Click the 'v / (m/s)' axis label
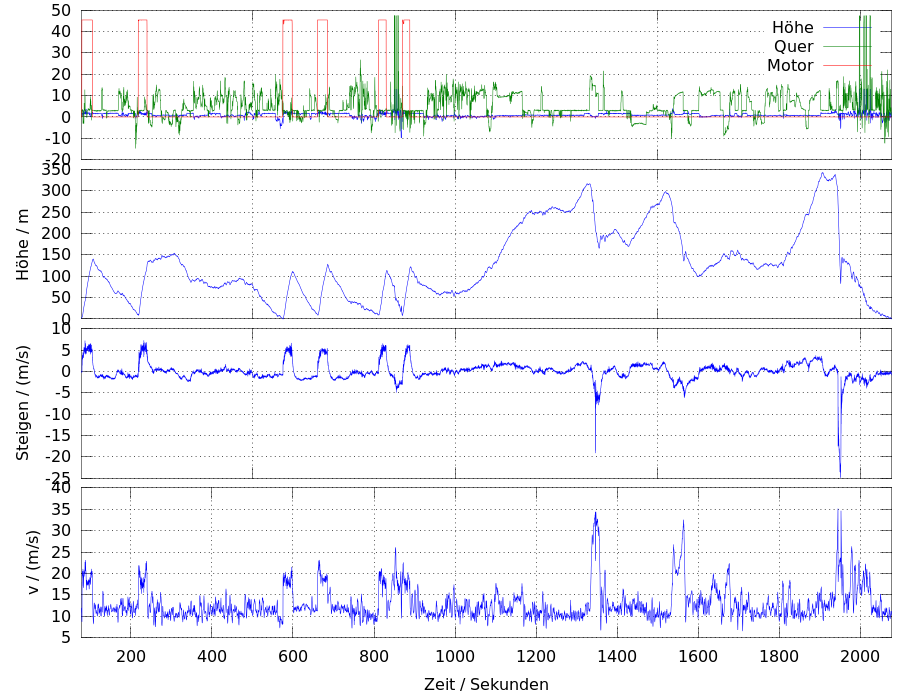900x700 pixels. coord(33,561)
